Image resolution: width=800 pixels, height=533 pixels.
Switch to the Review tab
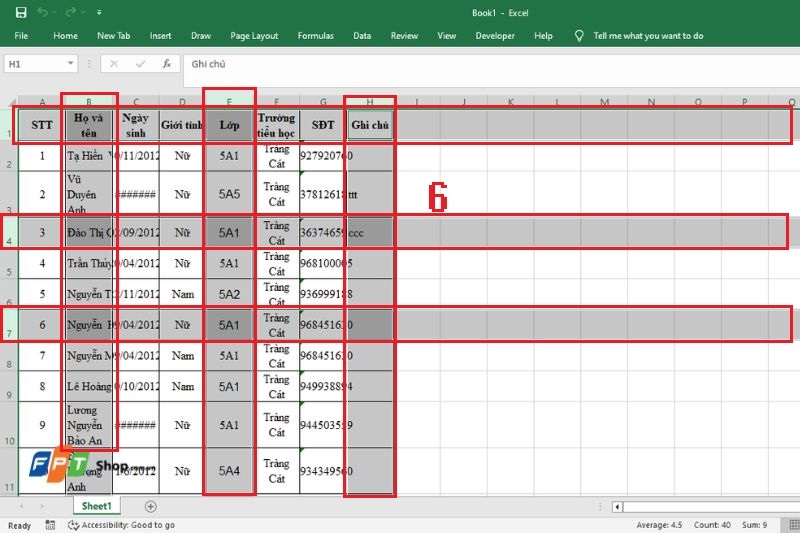[x=404, y=36]
